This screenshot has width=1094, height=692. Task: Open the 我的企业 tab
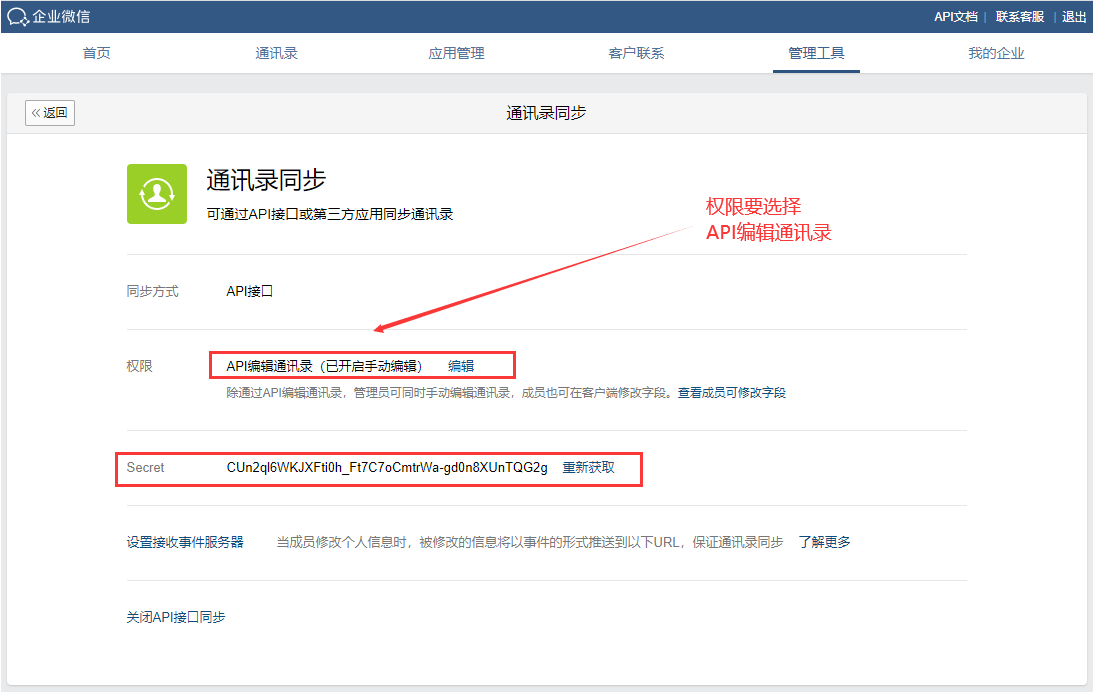coord(996,54)
